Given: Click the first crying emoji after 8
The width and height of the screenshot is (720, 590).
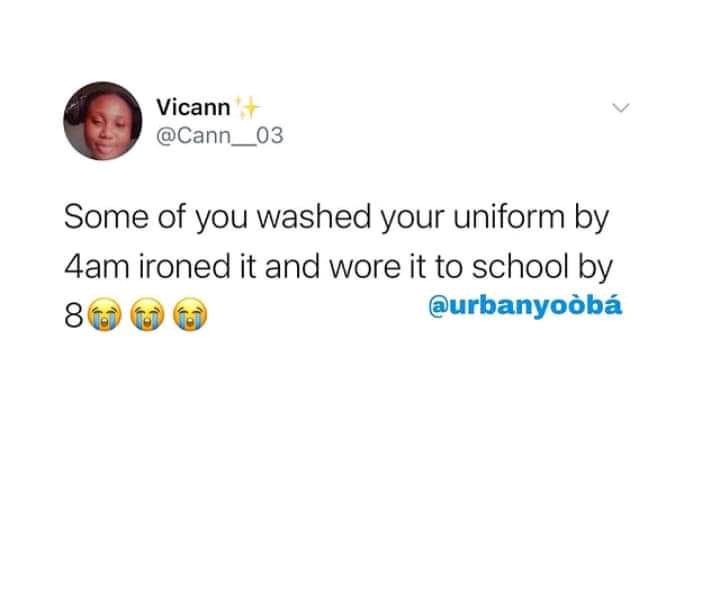Looking at the screenshot, I should (105, 315).
